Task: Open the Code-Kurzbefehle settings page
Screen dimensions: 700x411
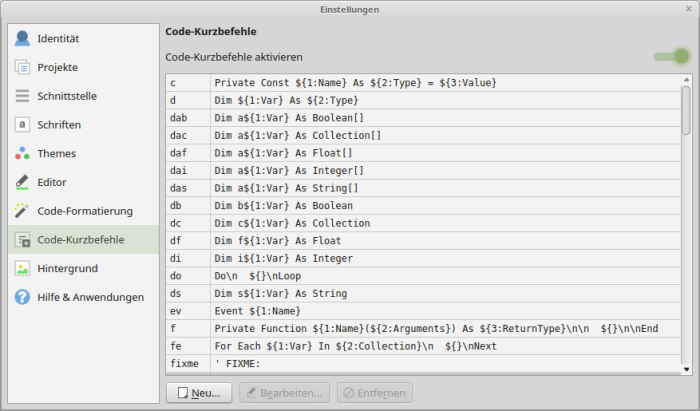Action: pos(81,240)
